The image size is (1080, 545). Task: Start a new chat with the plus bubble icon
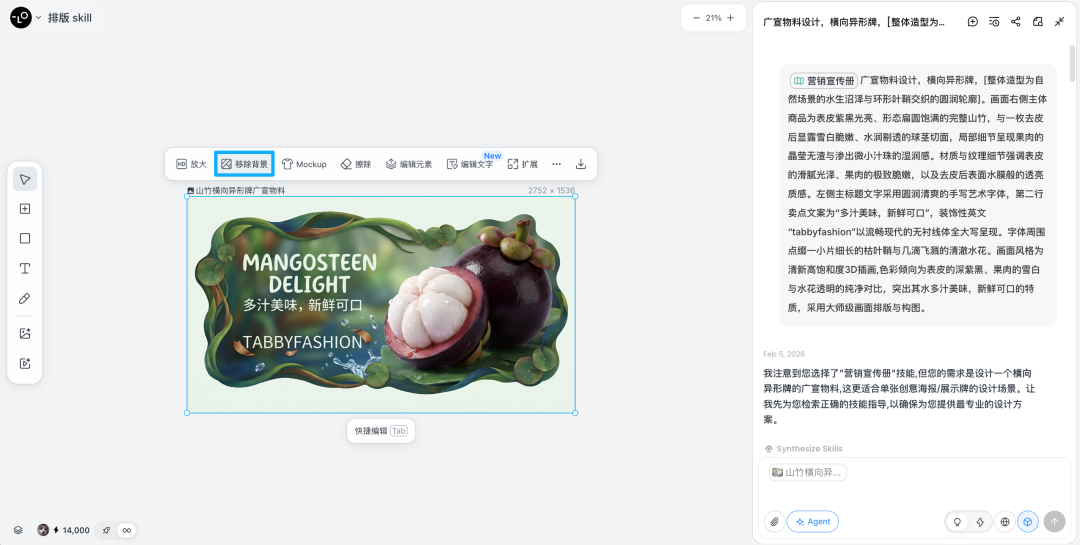973,22
